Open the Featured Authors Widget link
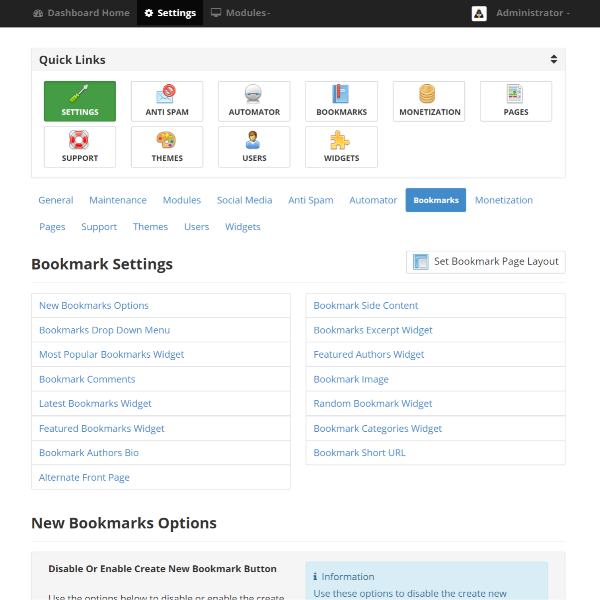The height and width of the screenshot is (600, 600). pyautogui.click(x=369, y=355)
